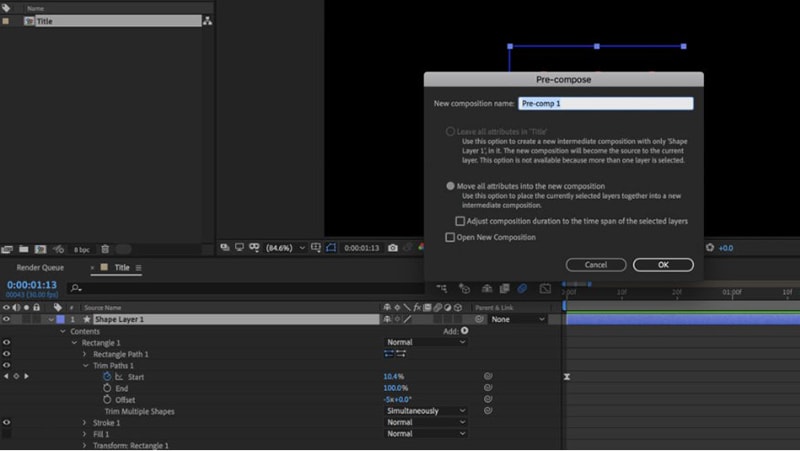Open Trim Multiple Shapes Simultaneously dropdown

click(426, 411)
